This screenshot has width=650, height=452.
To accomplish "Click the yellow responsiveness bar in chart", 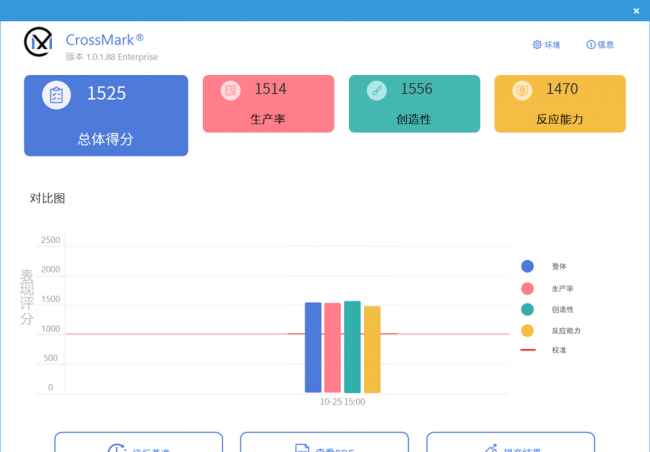I will [x=372, y=350].
